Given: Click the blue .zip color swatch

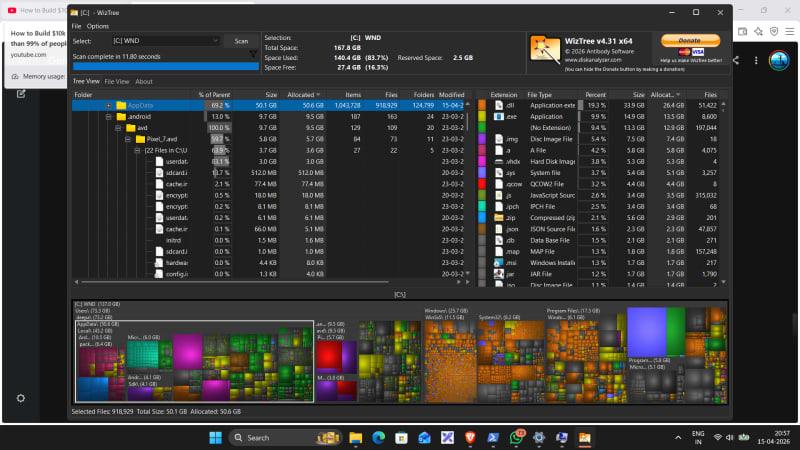Looking at the screenshot, I should tap(482, 218).
